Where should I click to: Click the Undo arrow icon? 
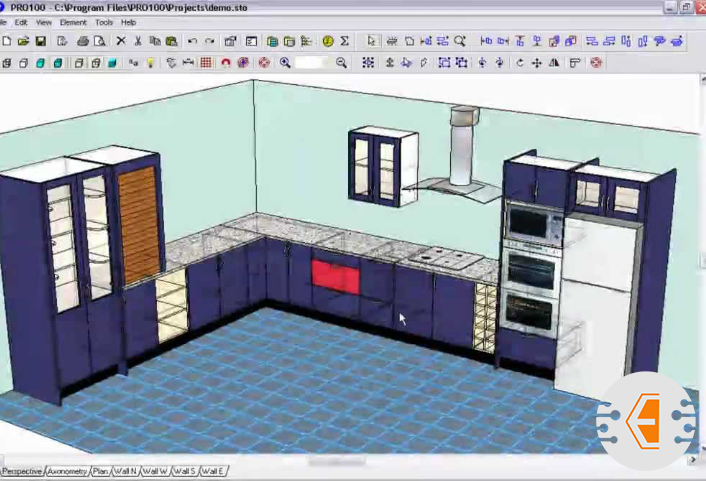tap(192, 41)
